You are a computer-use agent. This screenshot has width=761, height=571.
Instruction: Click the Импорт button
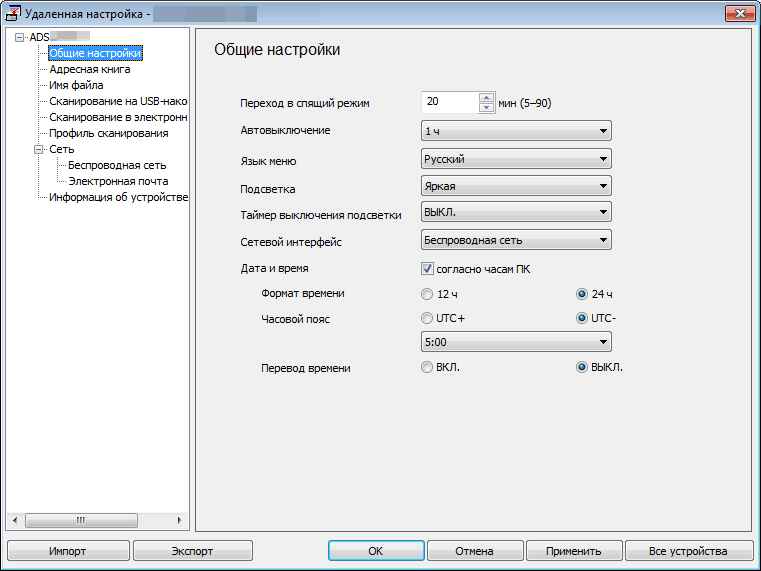[x=68, y=551]
